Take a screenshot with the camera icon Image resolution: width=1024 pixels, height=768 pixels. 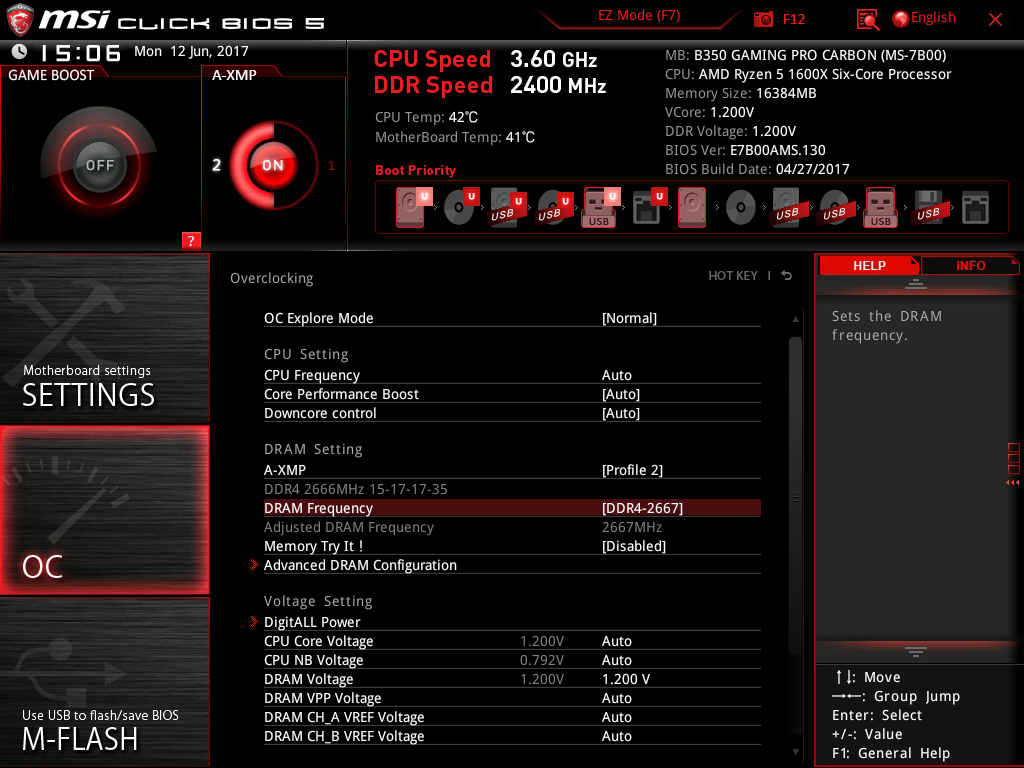coord(762,19)
